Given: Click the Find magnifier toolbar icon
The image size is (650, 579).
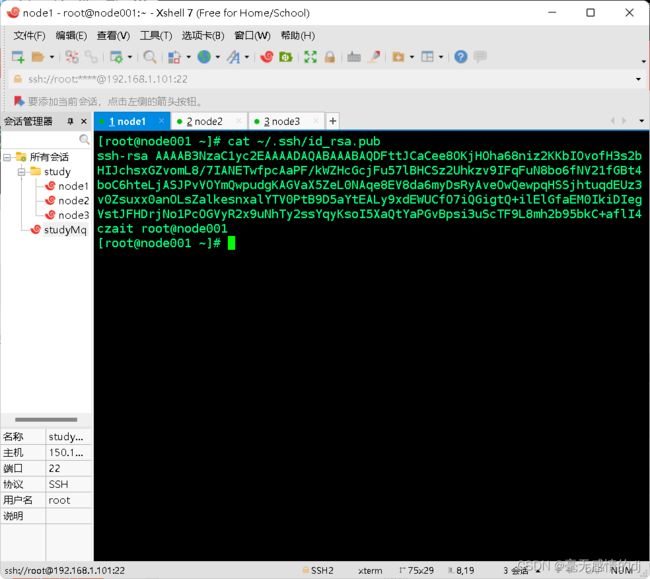Looking at the screenshot, I should coord(150,57).
